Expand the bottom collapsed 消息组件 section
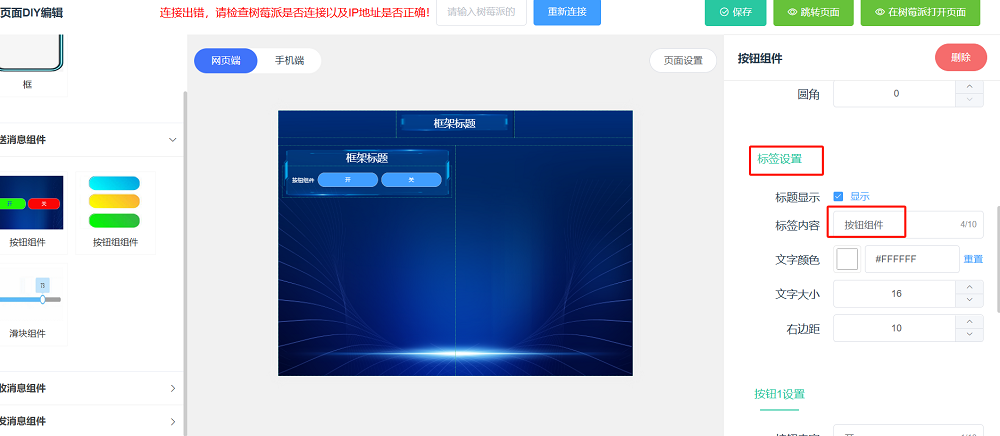The width and height of the screenshot is (1000, 436). pyautogui.click(x=172, y=422)
